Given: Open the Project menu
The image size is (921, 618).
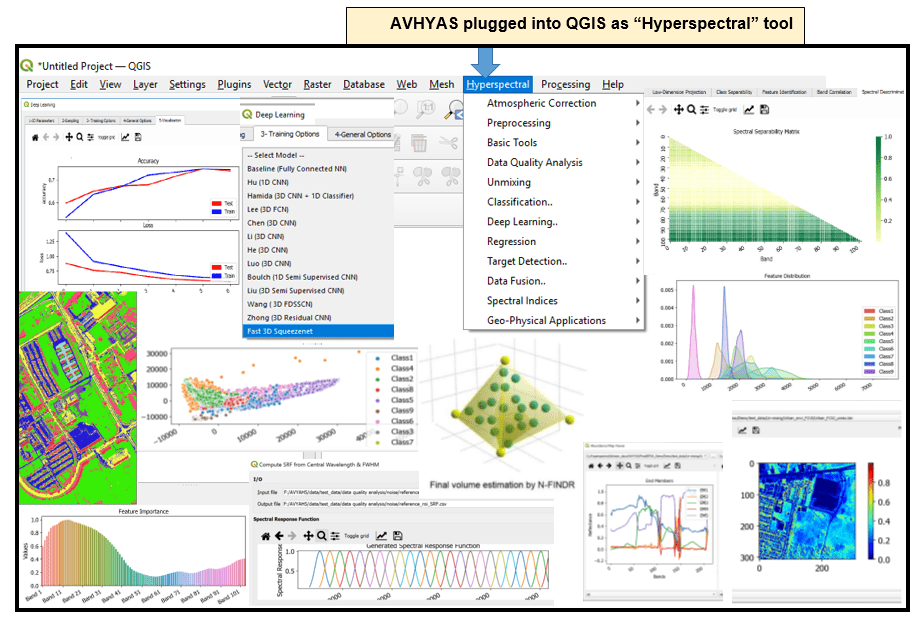Looking at the screenshot, I should [42, 85].
